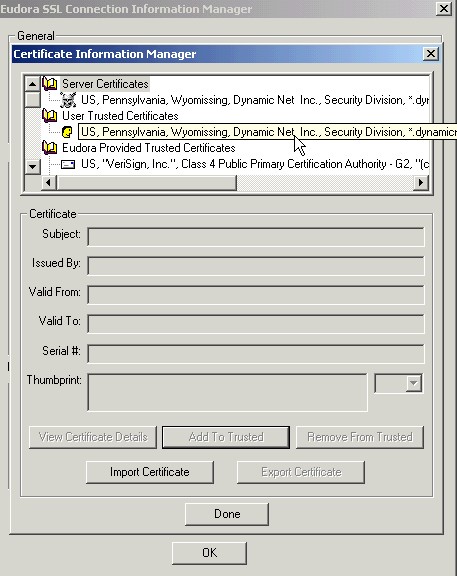Click the horizontal scroll left arrow
457x576 pixels.
pyautogui.click(x=48, y=183)
